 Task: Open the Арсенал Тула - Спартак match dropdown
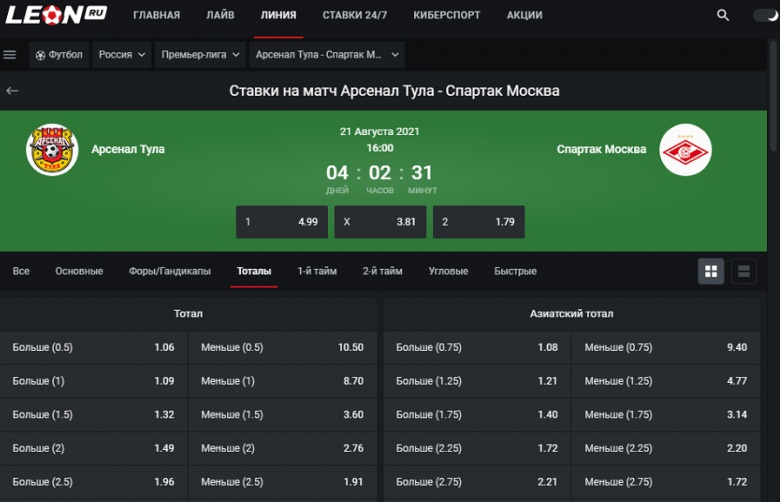326,55
